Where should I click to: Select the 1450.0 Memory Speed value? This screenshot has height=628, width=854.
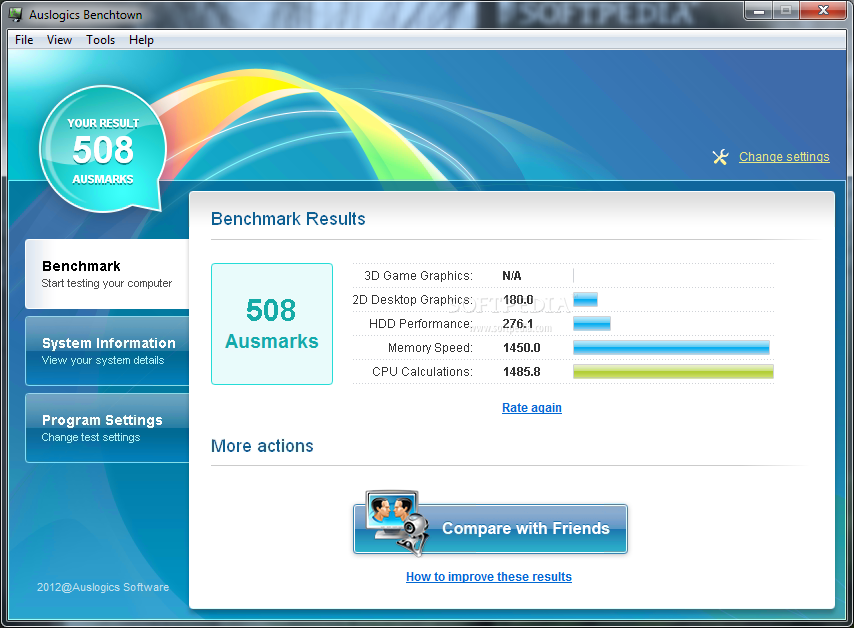[x=521, y=347]
